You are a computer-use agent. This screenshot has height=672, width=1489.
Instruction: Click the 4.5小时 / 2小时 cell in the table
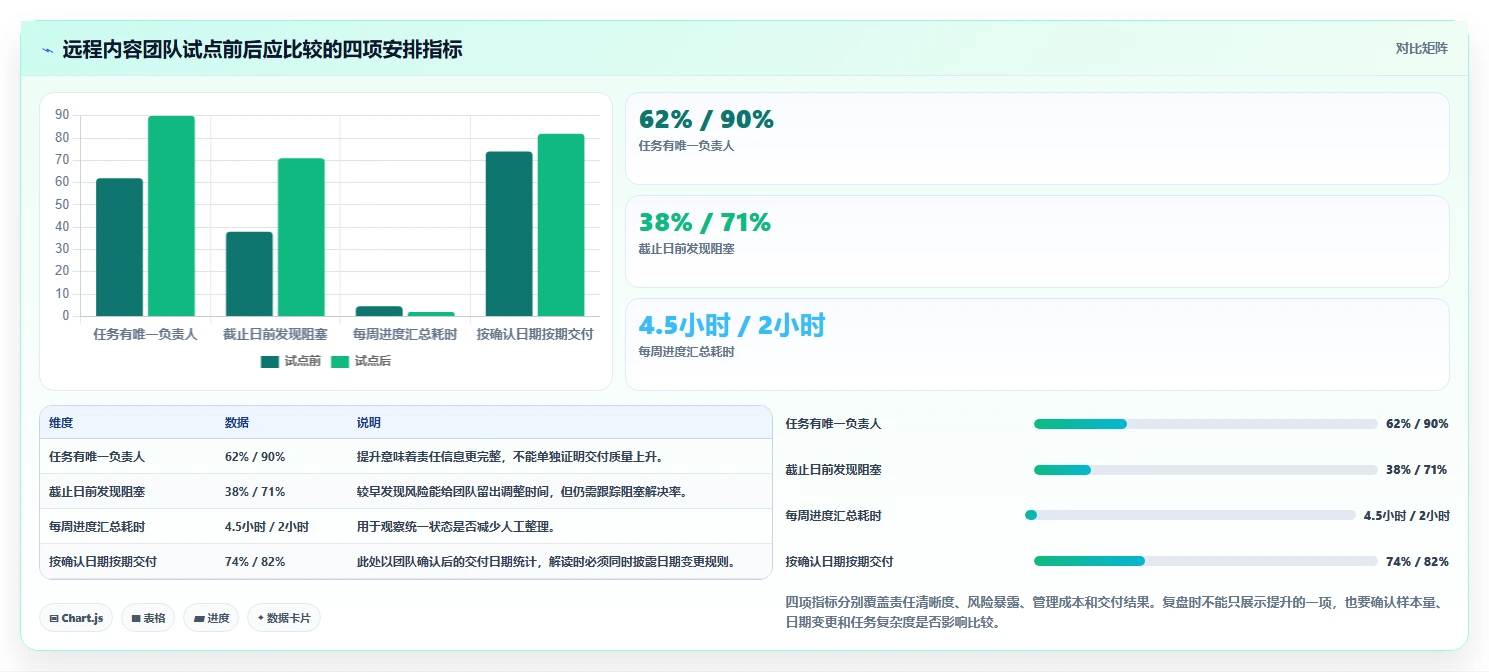[x=267, y=527]
